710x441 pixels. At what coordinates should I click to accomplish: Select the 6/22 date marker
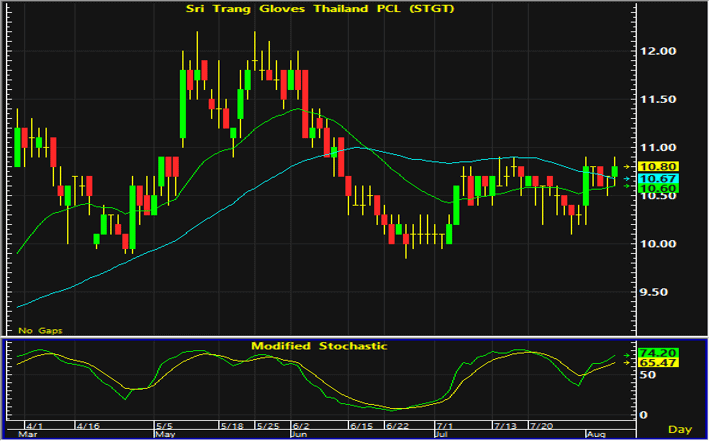398,426
